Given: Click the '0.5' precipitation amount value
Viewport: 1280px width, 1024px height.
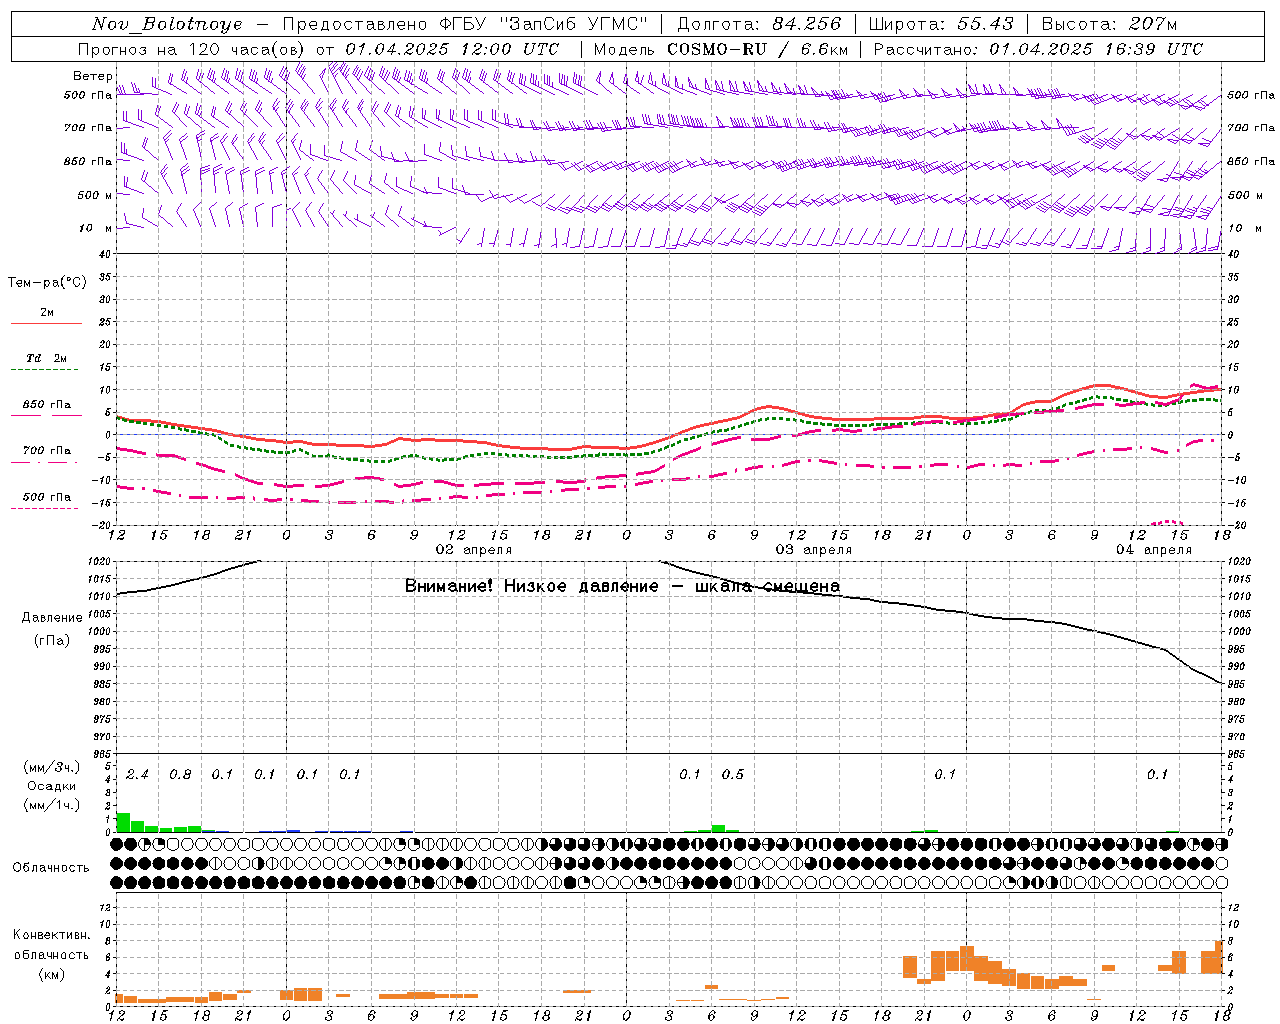Looking at the screenshot, I should click(x=733, y=774).
